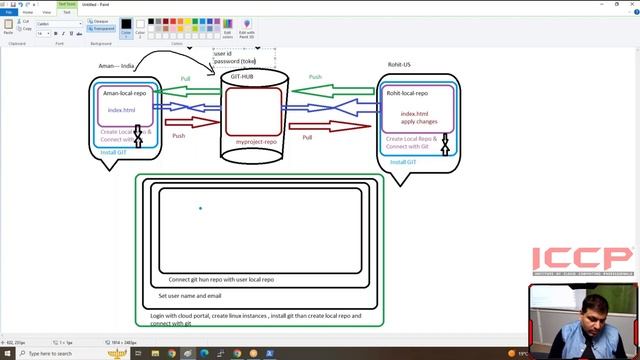The height and width of the screenshot is (360, 640).
Task: Click the canvas dimensions status bar entry
Action: click(x=121, y=342)
